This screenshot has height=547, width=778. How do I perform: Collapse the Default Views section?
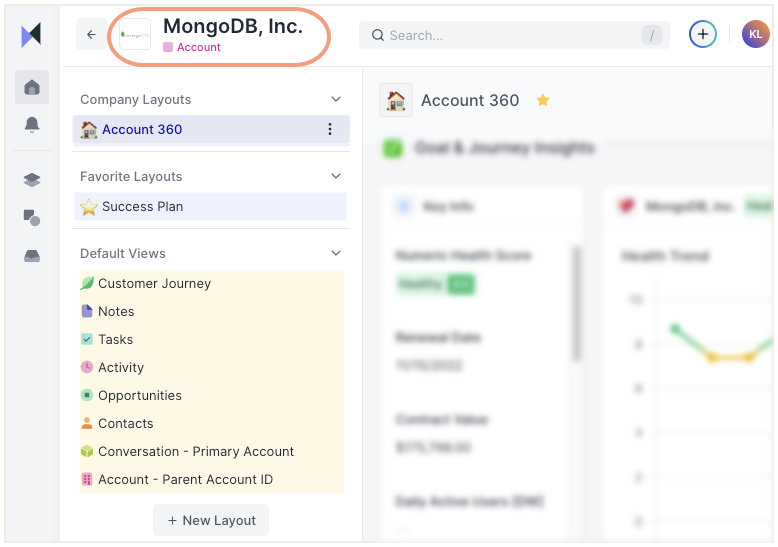pos(336,253)
